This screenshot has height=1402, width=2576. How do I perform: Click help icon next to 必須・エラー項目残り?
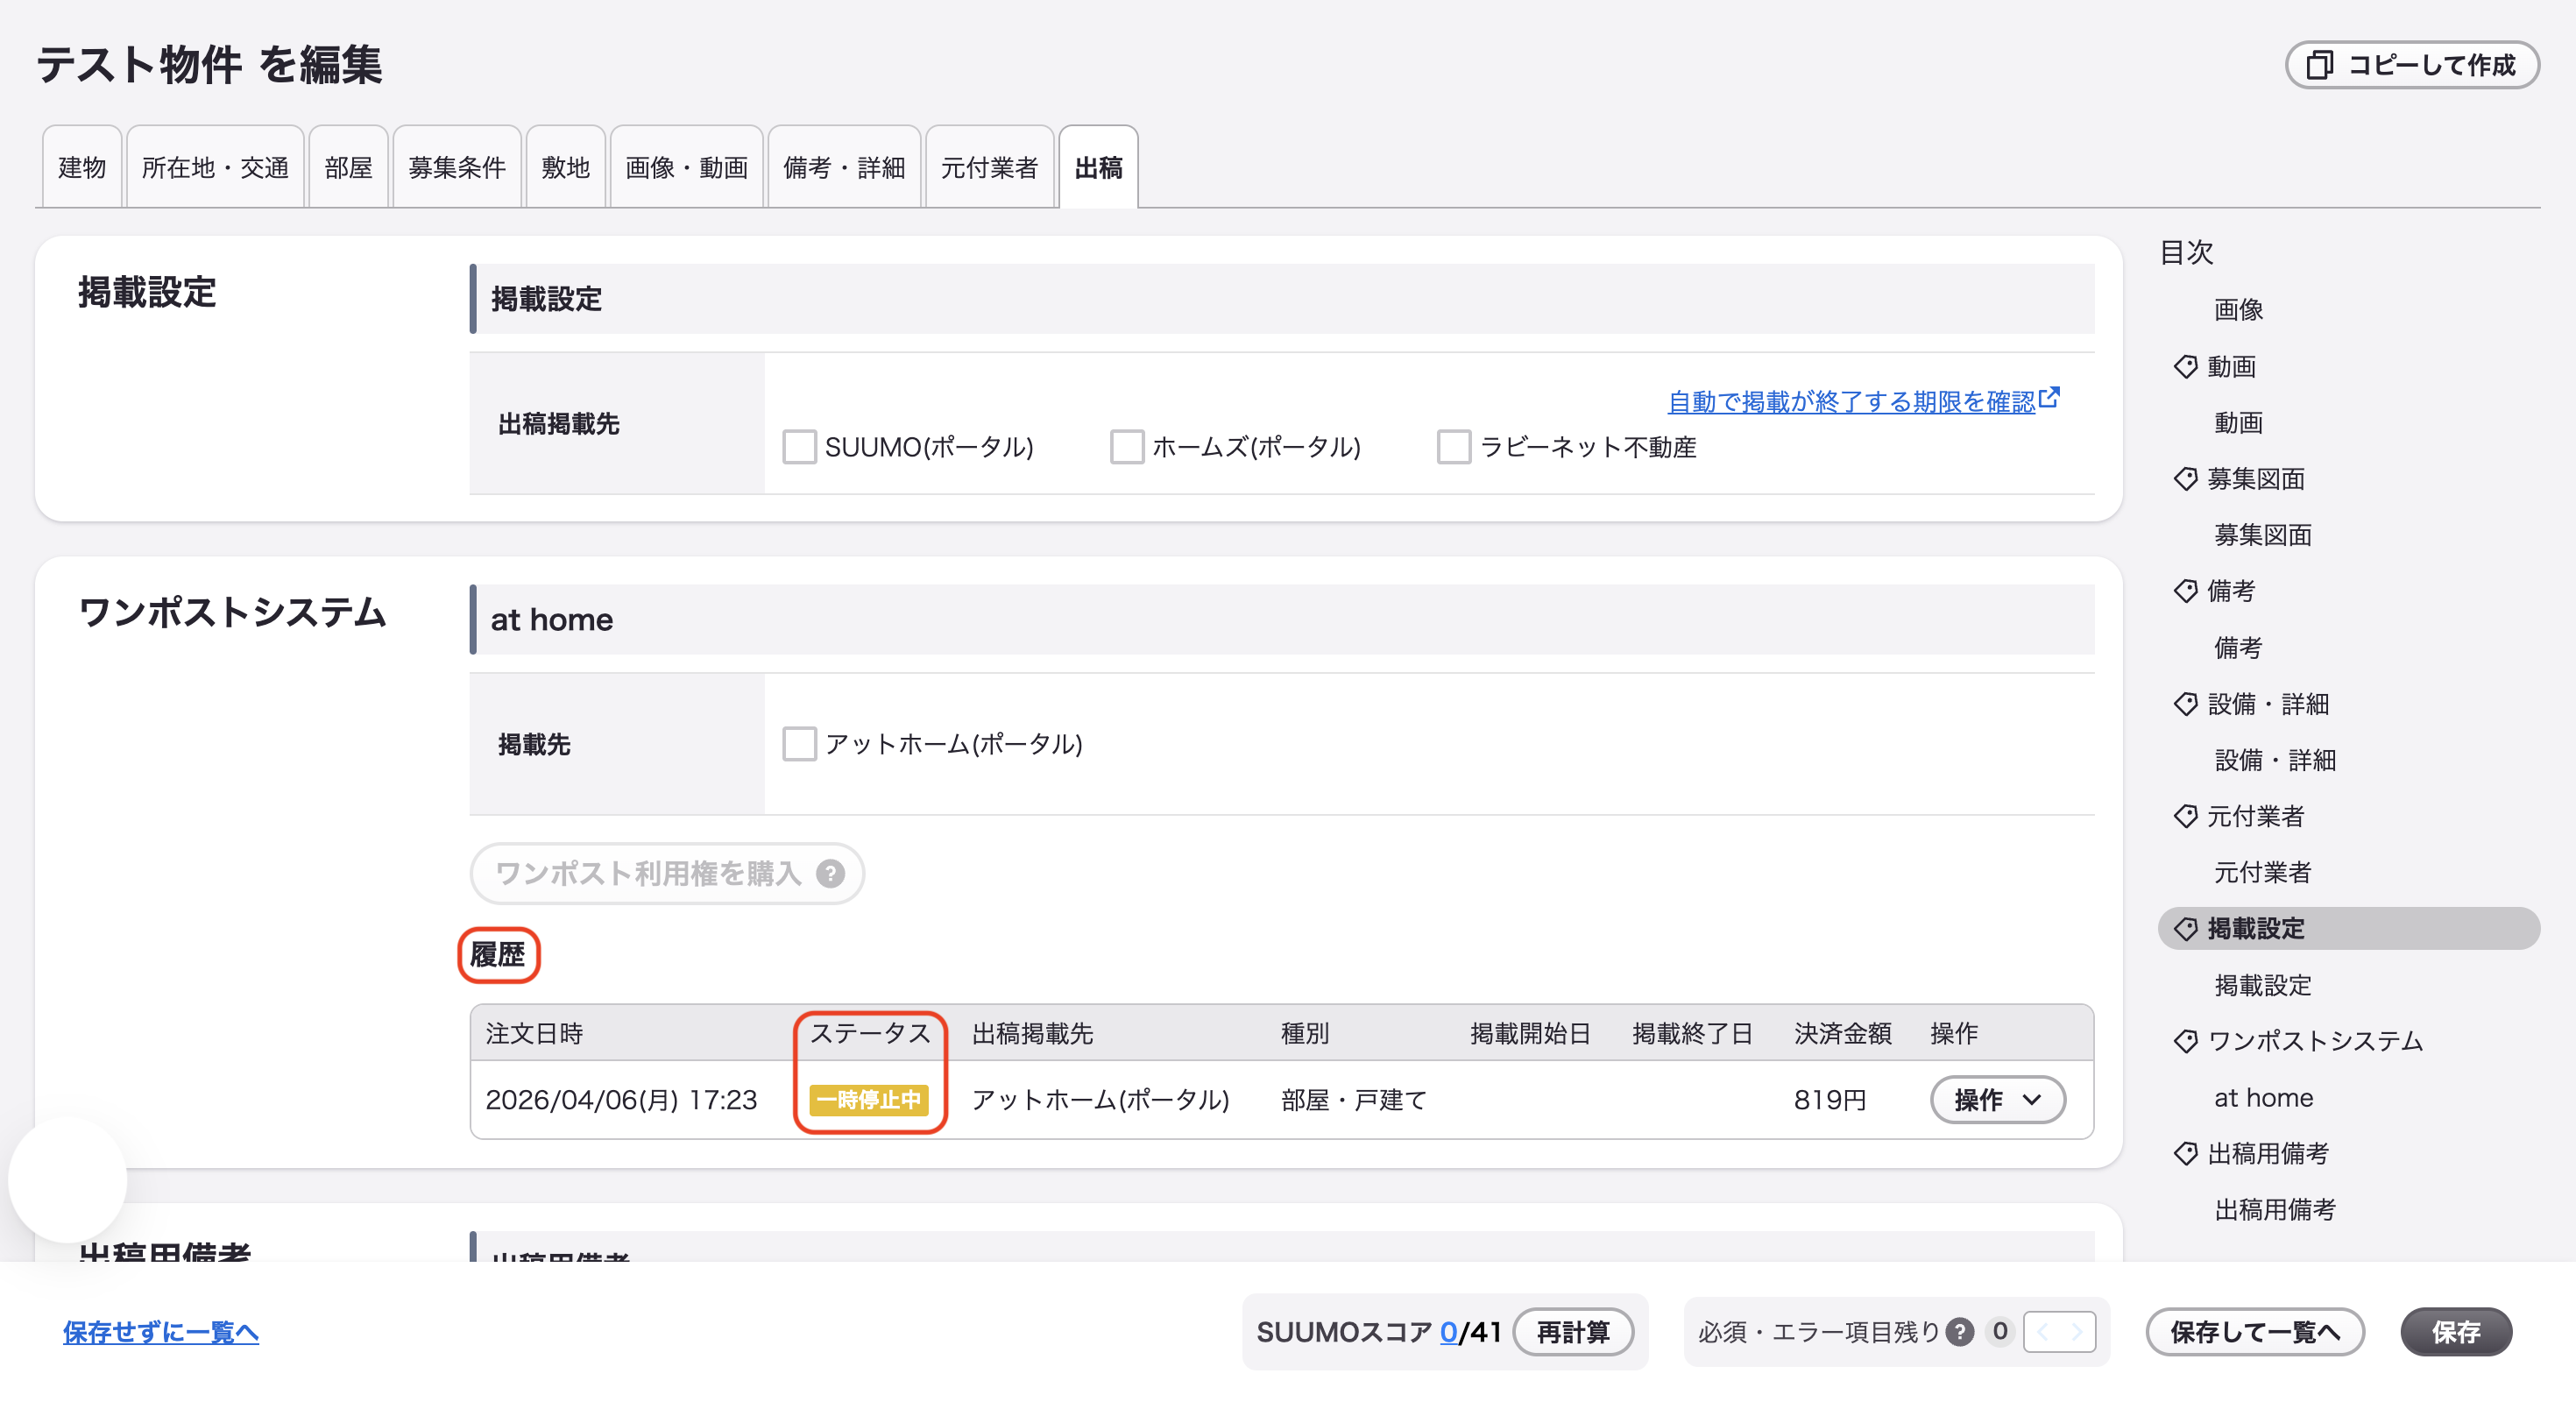coord(1959,1332)
